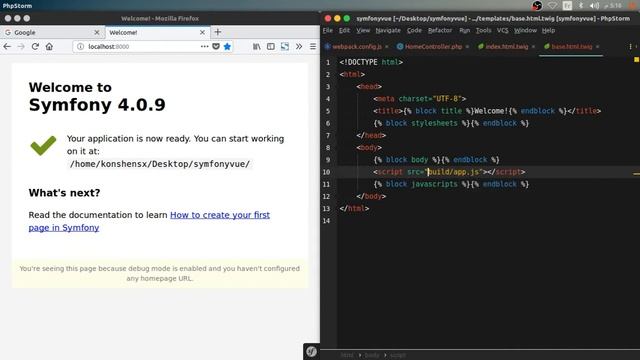The height and width of the screenshot is (360, 640).
Task: Click the yellow inspection indicator in editor
Action: tap(636, 60)
